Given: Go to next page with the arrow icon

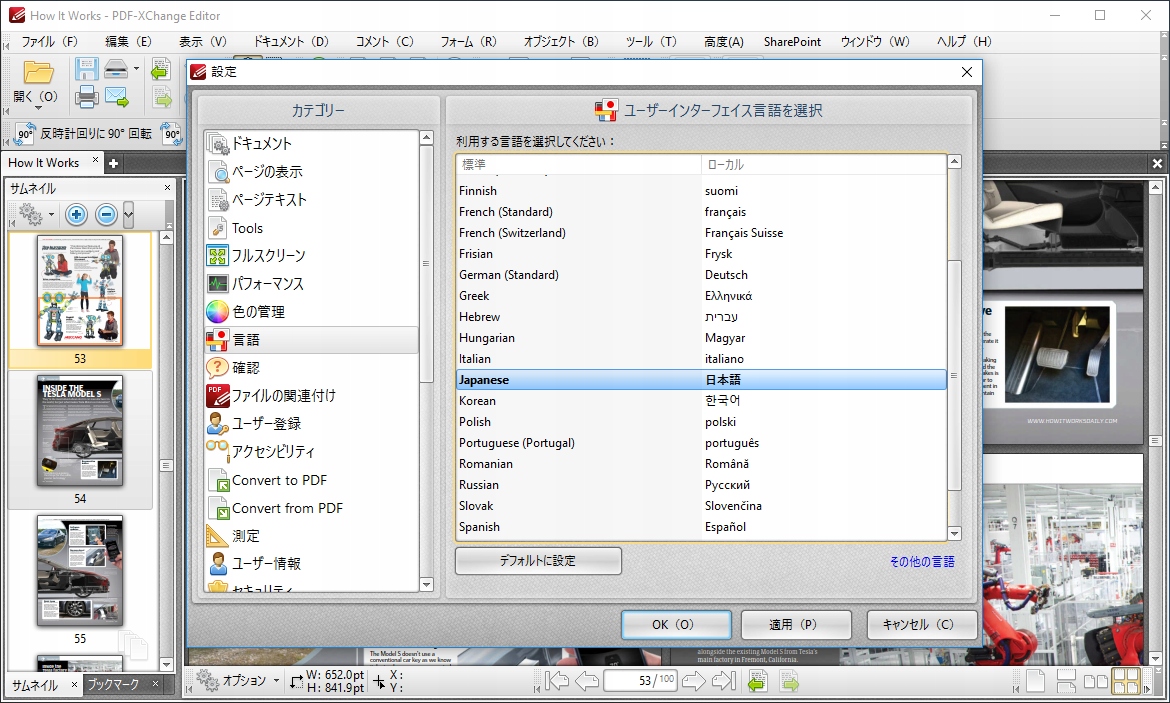Looking at the screenshot, I should pos(695,680).
